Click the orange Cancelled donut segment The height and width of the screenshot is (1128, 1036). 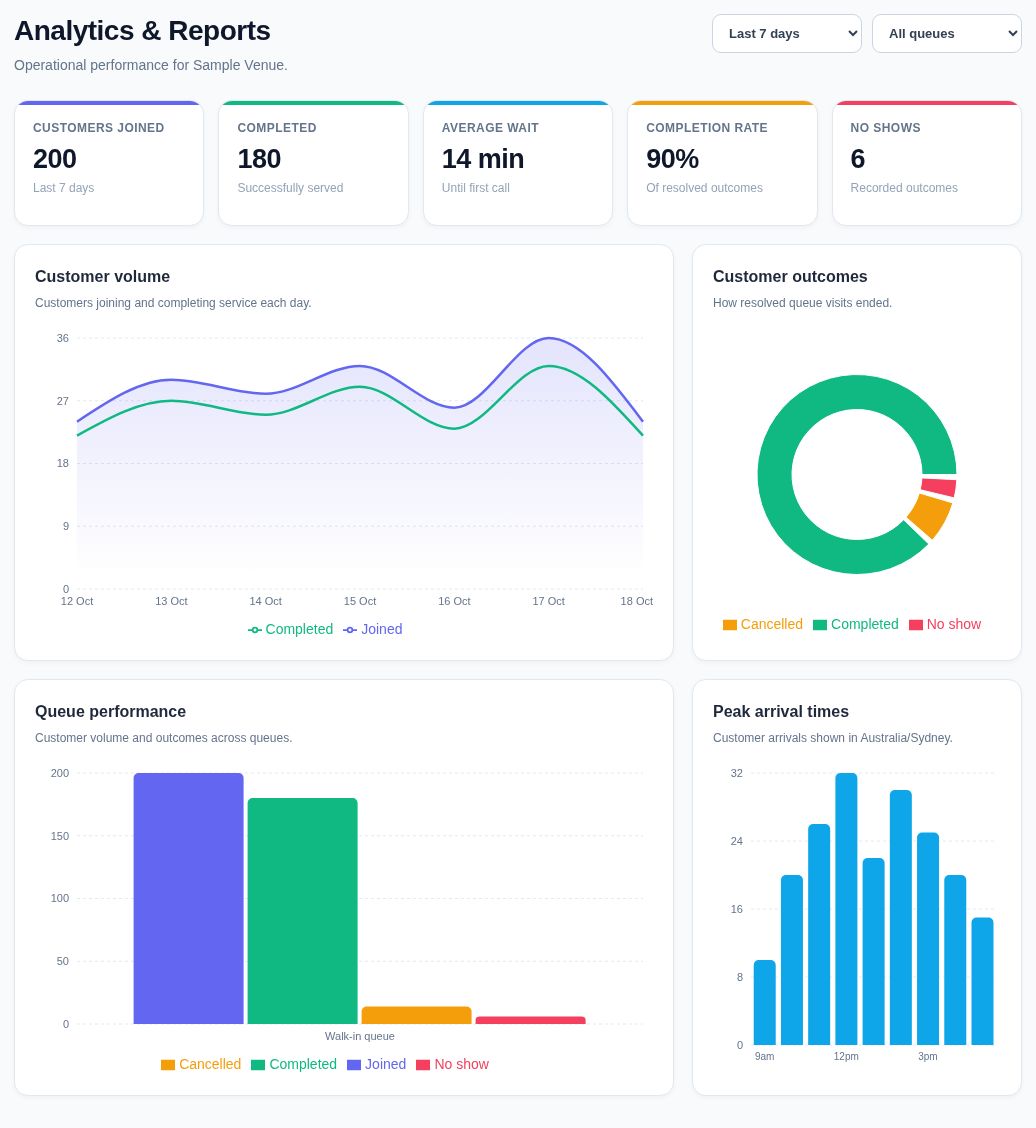coord(930,515)
